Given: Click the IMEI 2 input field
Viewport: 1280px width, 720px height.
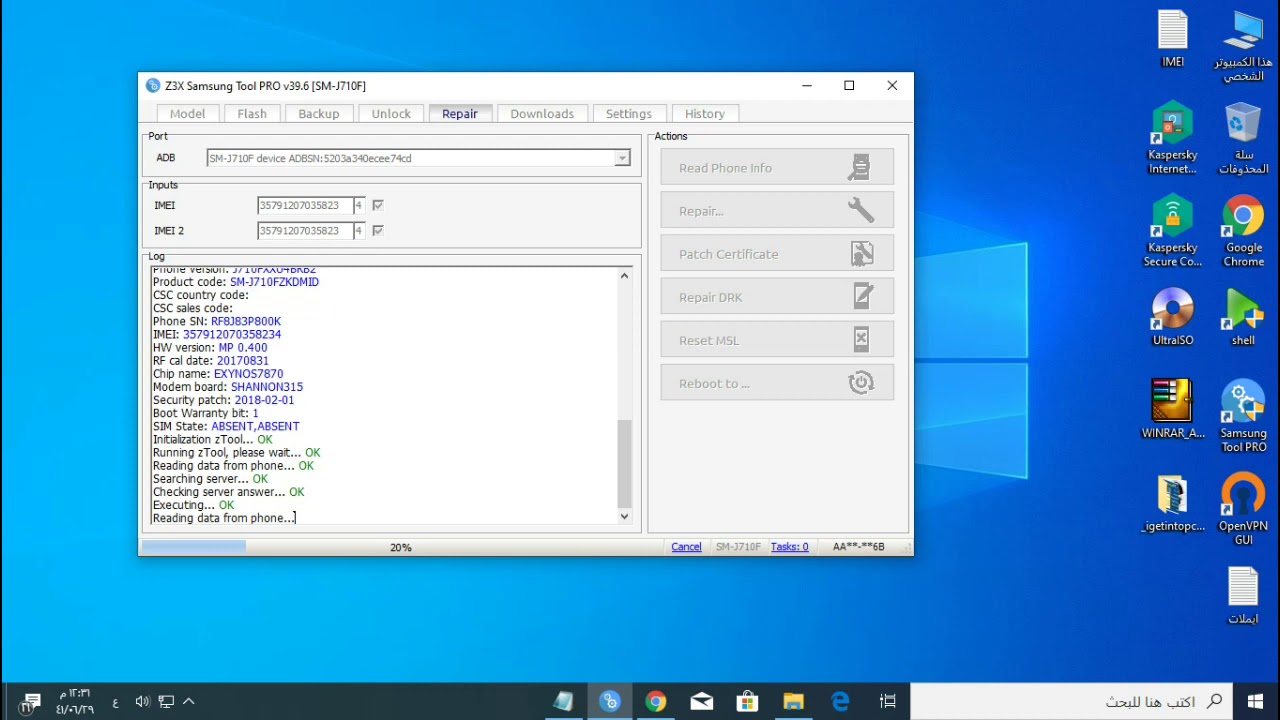Looking at the screenshot, I should (x=304, y=230).
